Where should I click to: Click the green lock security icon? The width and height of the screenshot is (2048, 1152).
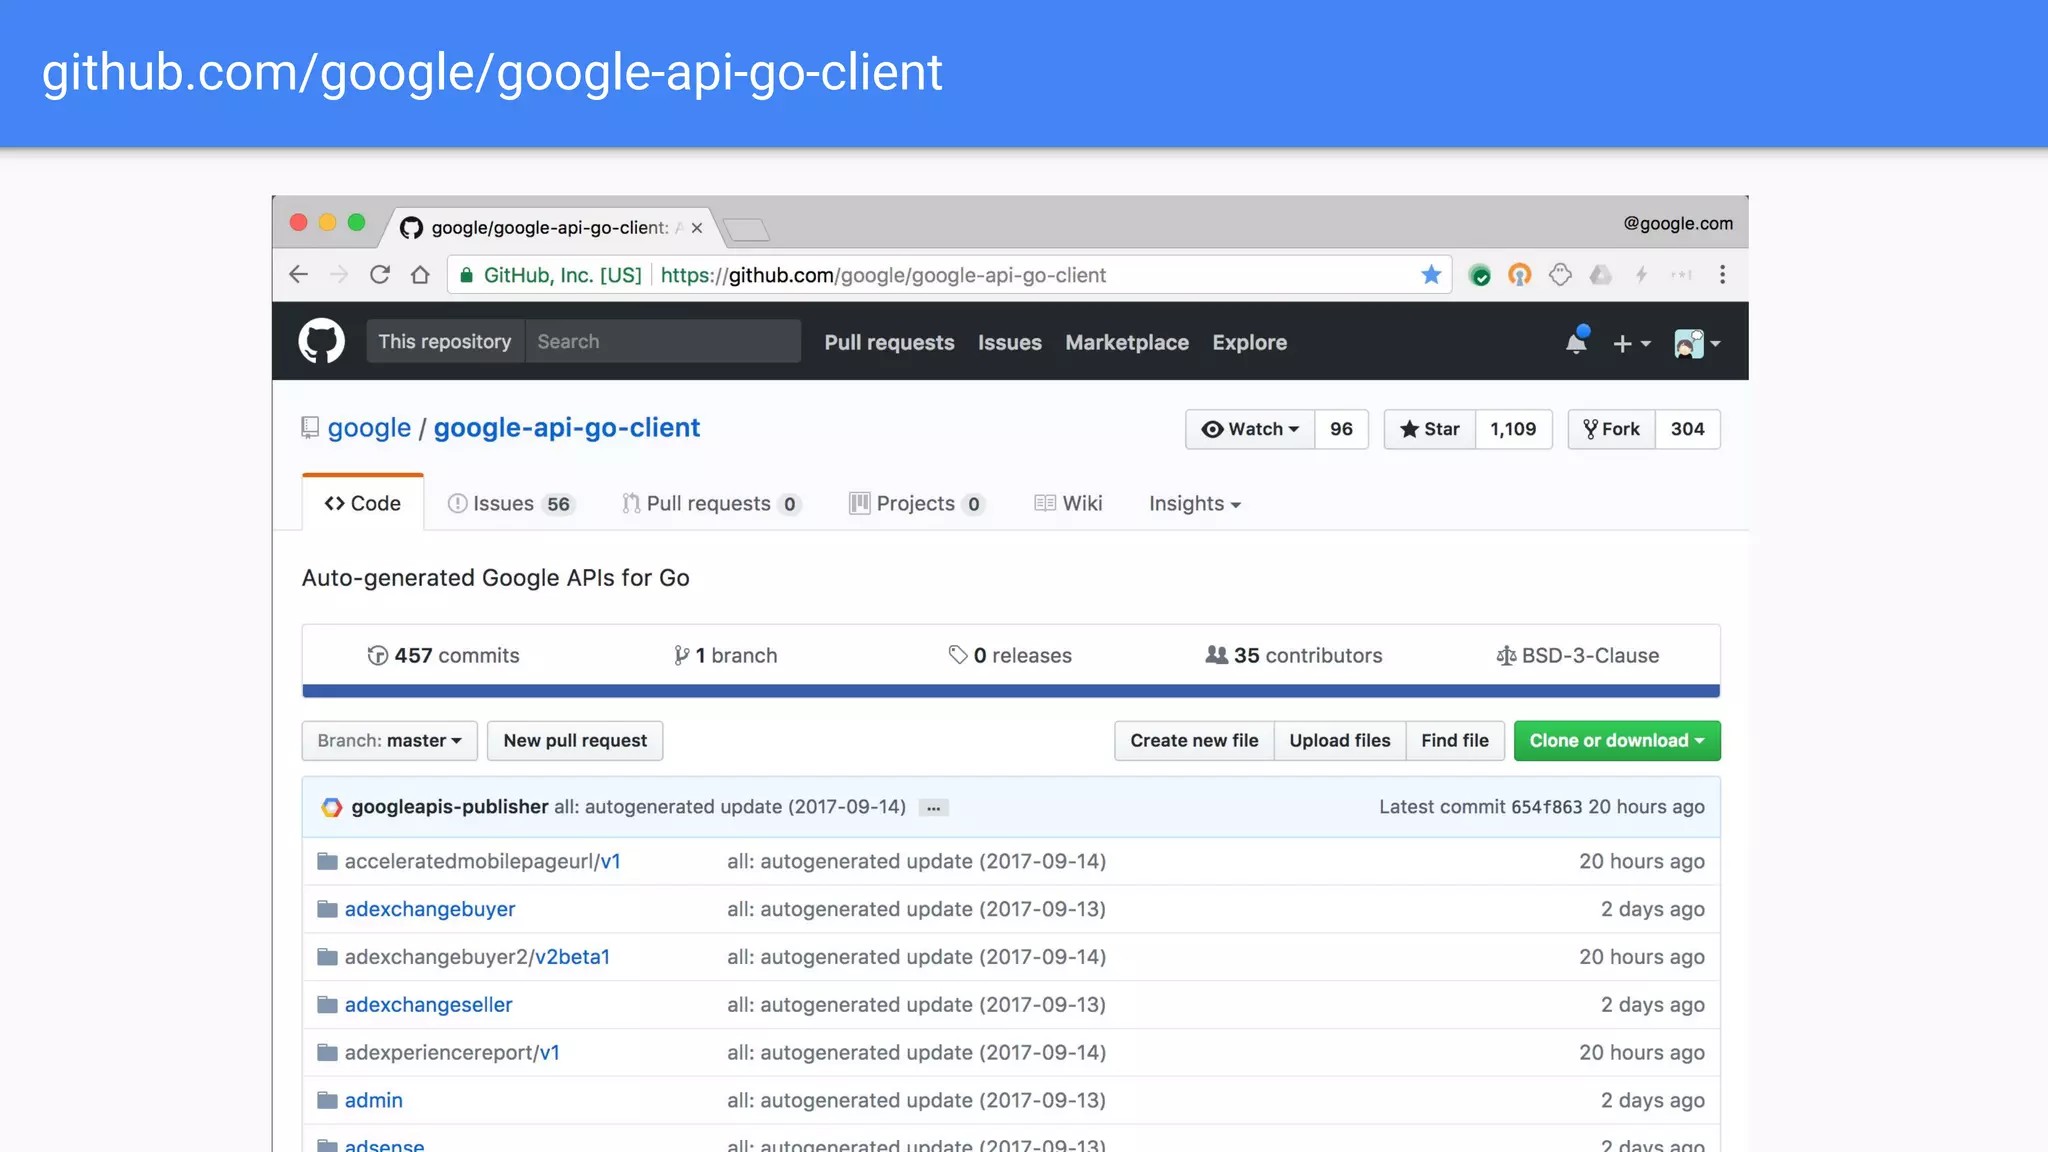tap(466, 275)
